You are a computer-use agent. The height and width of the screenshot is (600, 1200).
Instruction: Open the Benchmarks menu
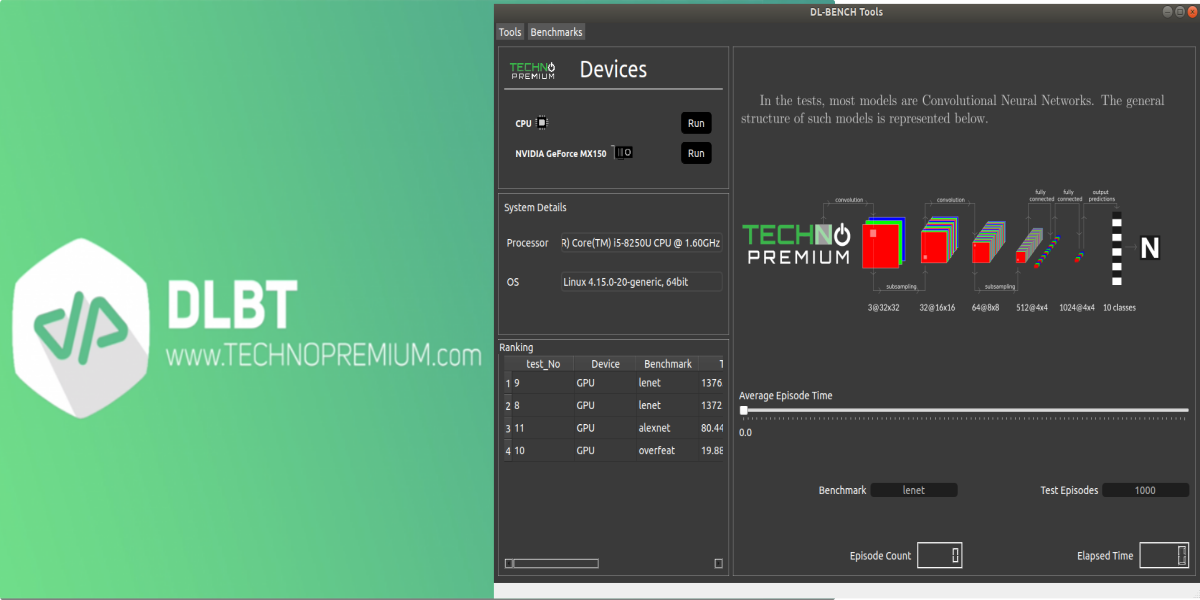pos(556,32)
